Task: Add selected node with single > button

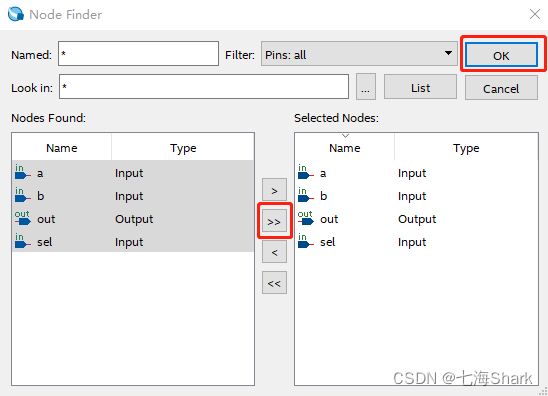Action: click(x=274, y=190)
